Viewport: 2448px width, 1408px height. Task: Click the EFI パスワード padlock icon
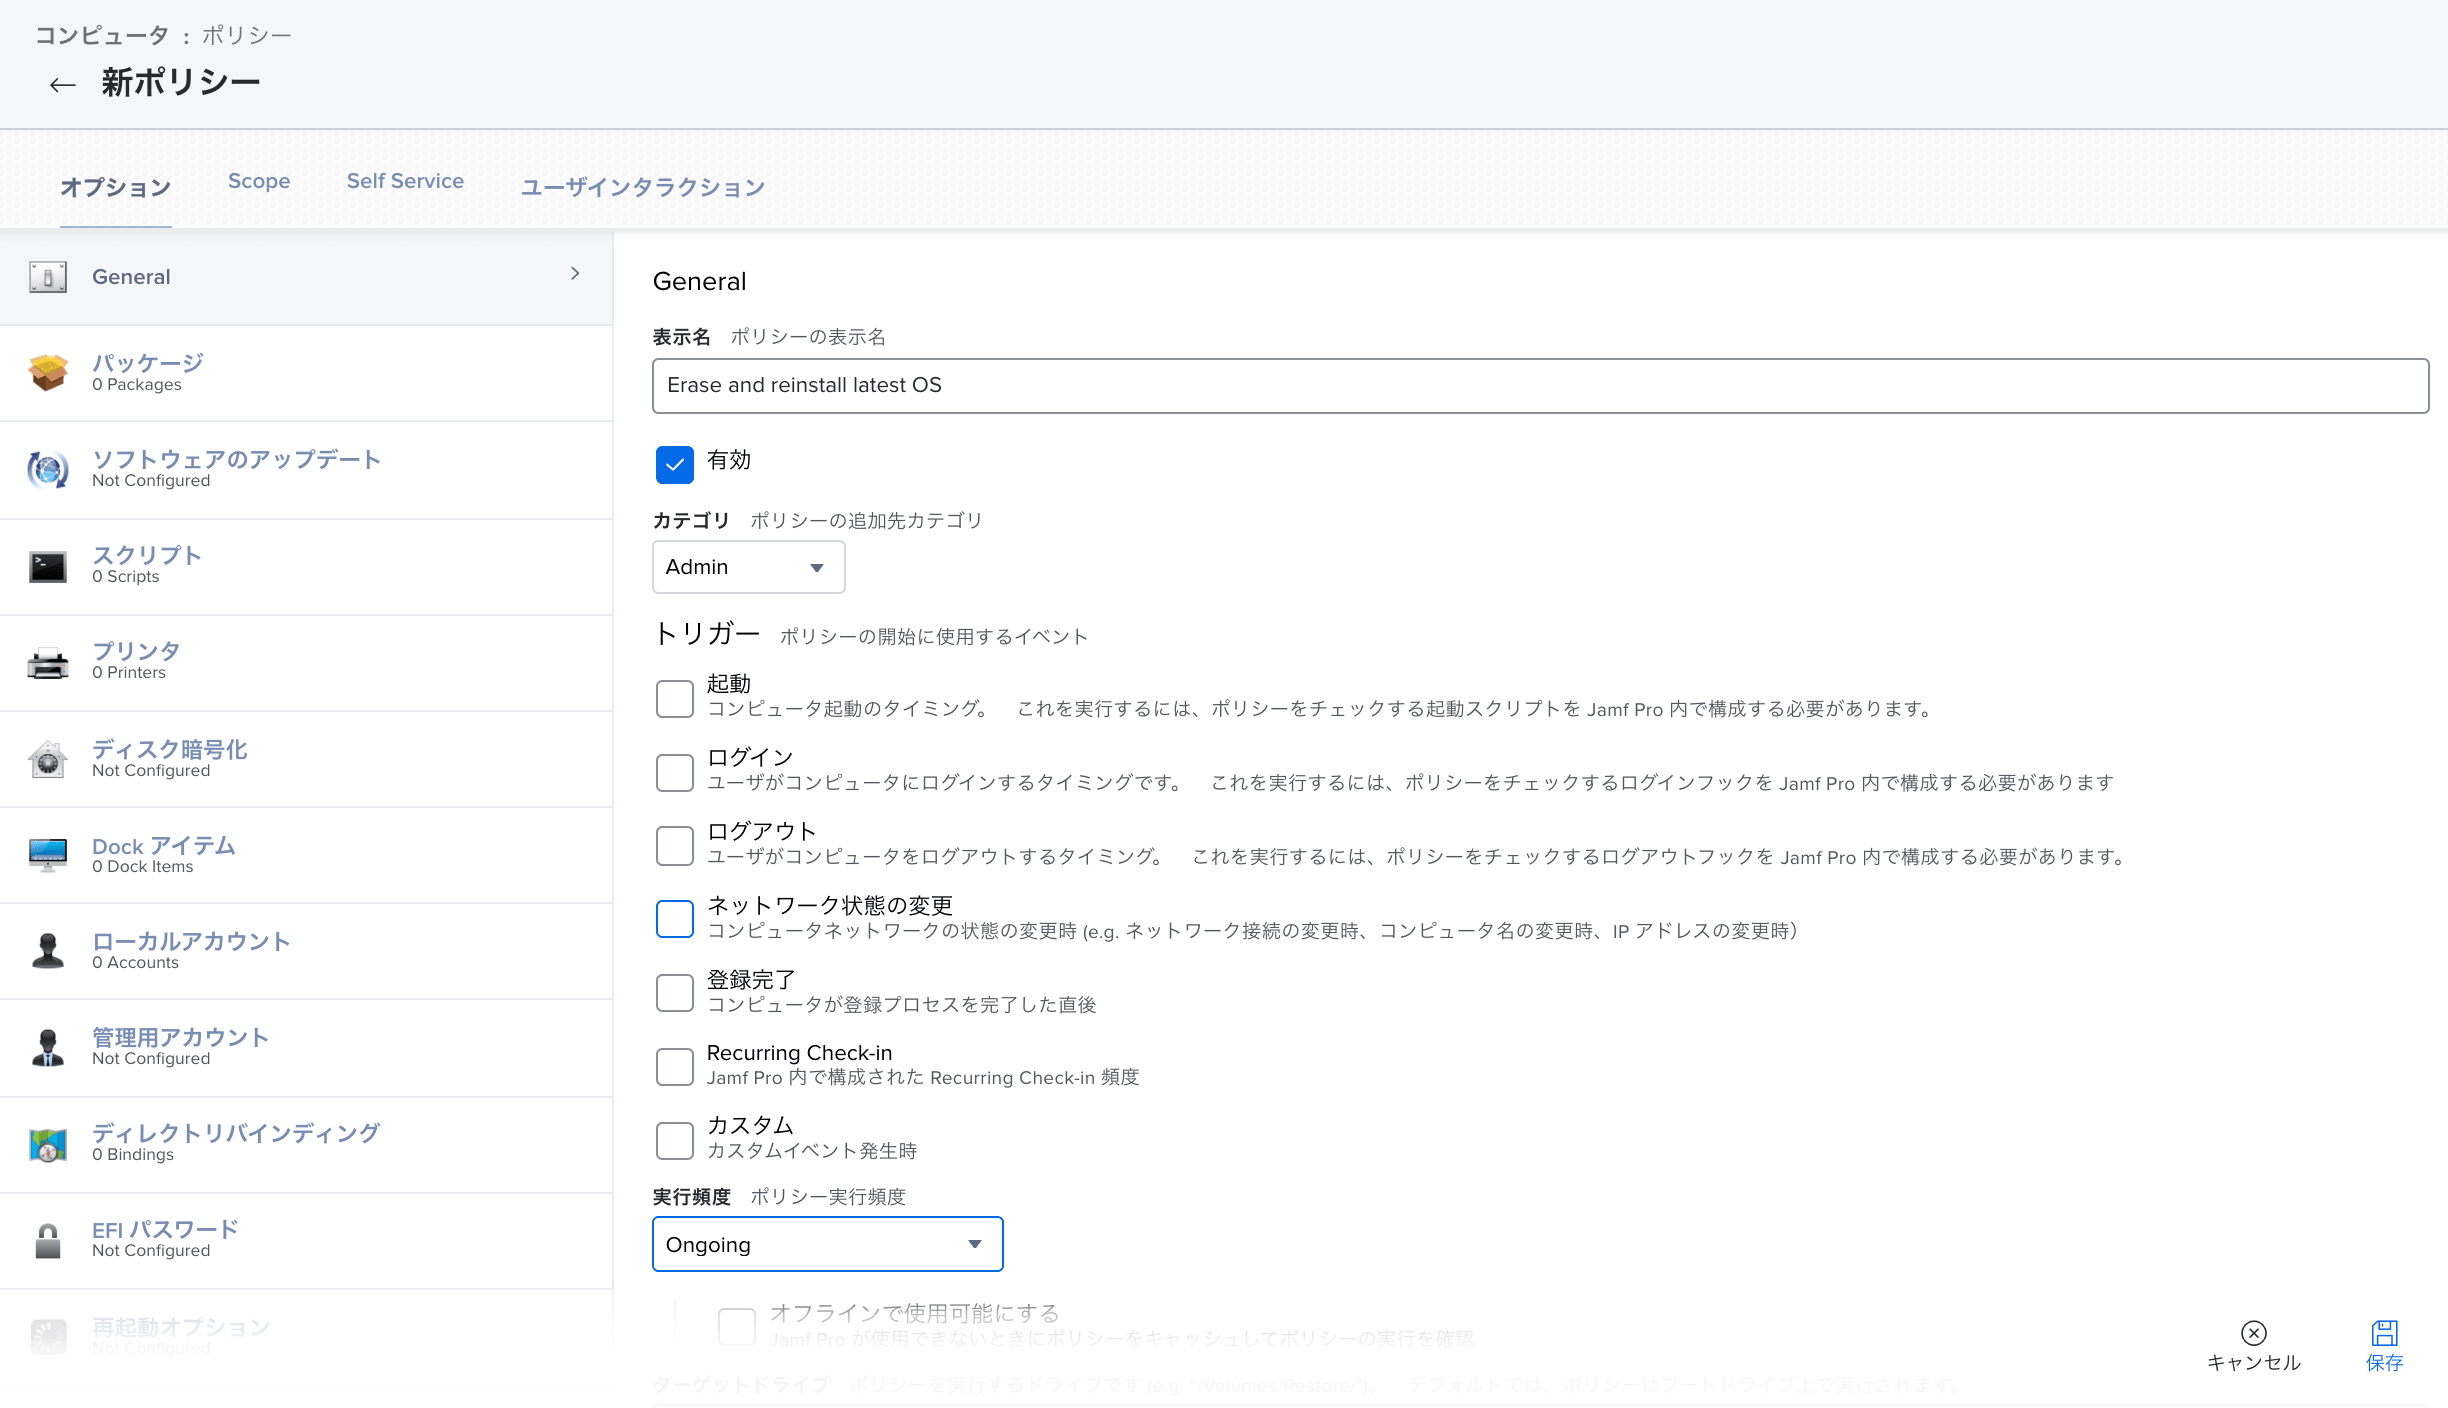coord(48,1240)
